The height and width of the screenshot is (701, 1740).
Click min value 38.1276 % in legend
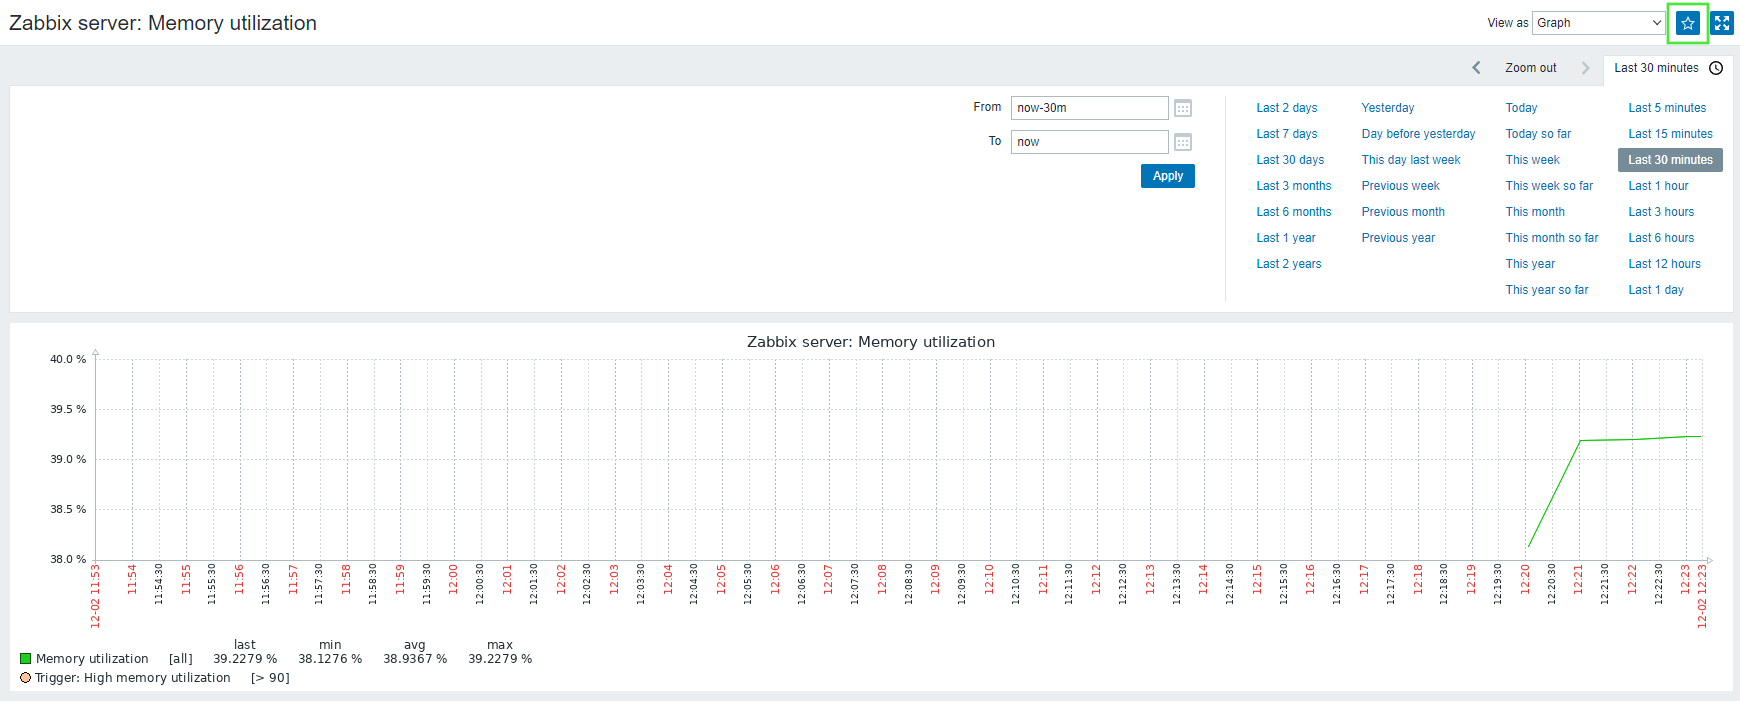click(x=330, y=659)
